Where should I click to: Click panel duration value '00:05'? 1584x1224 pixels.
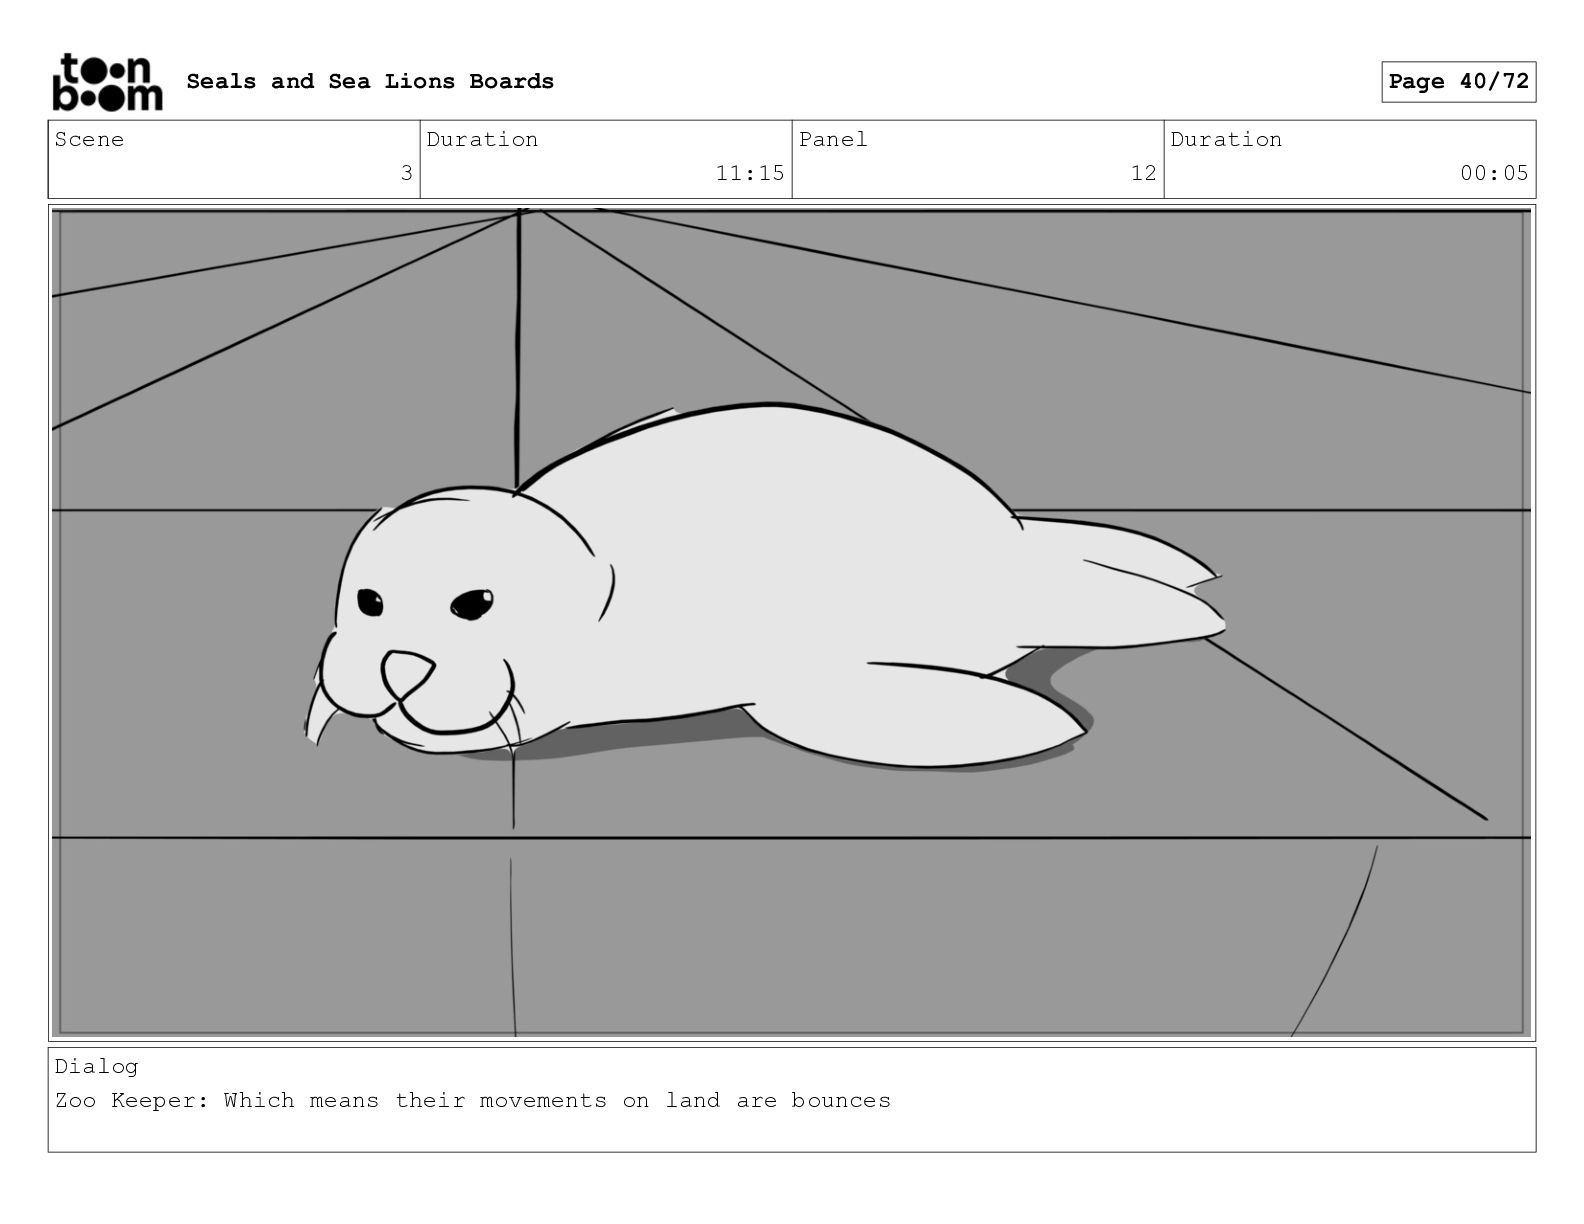[x=1494, y=173]
